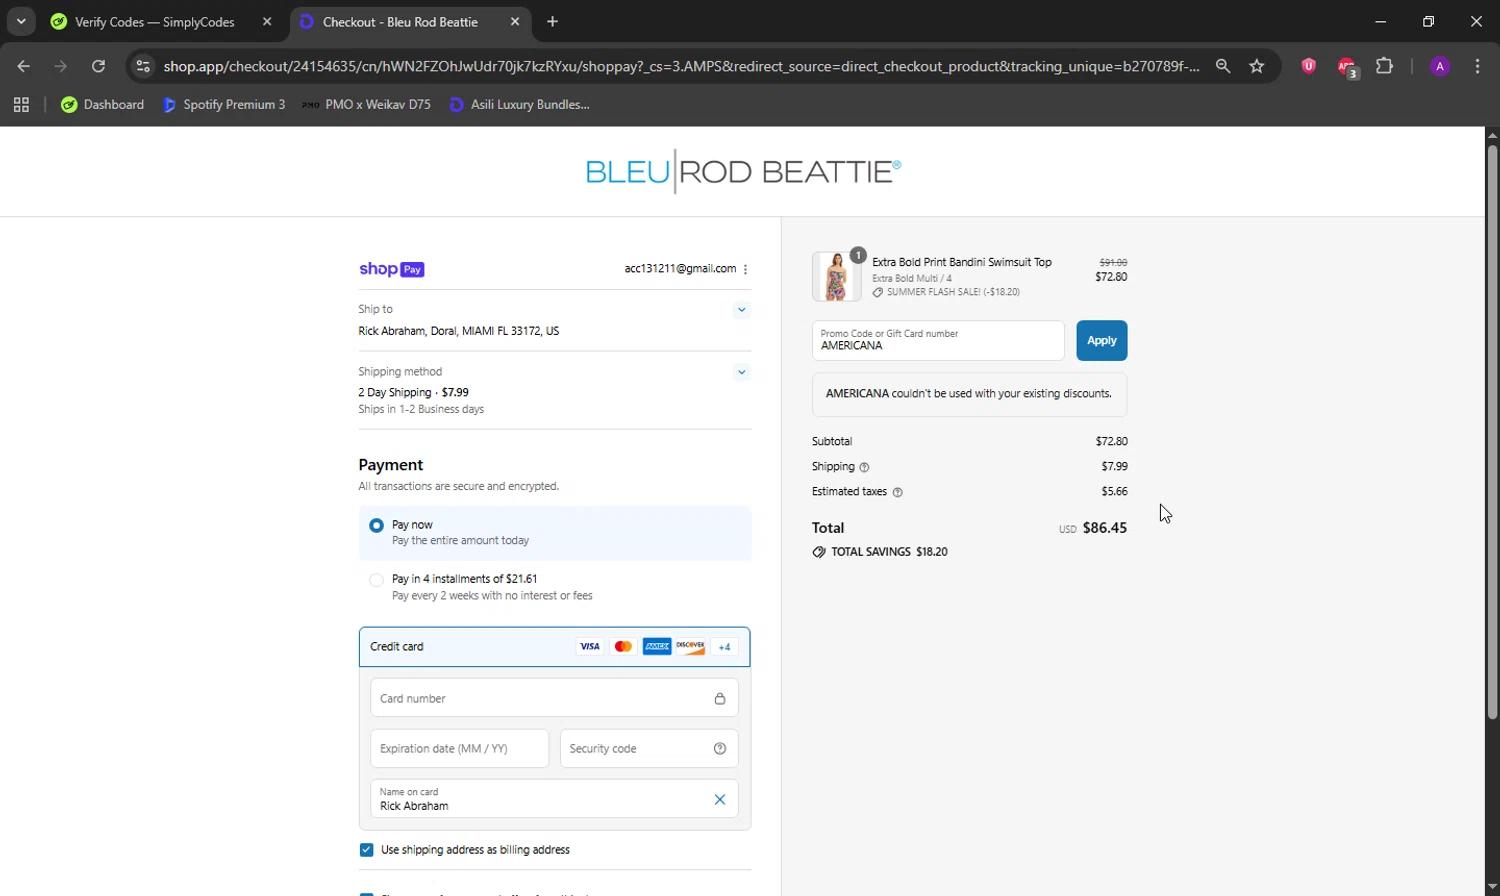Go forward in browser history
Viewport: 1500px width, 896px height.
click(61, 66)
